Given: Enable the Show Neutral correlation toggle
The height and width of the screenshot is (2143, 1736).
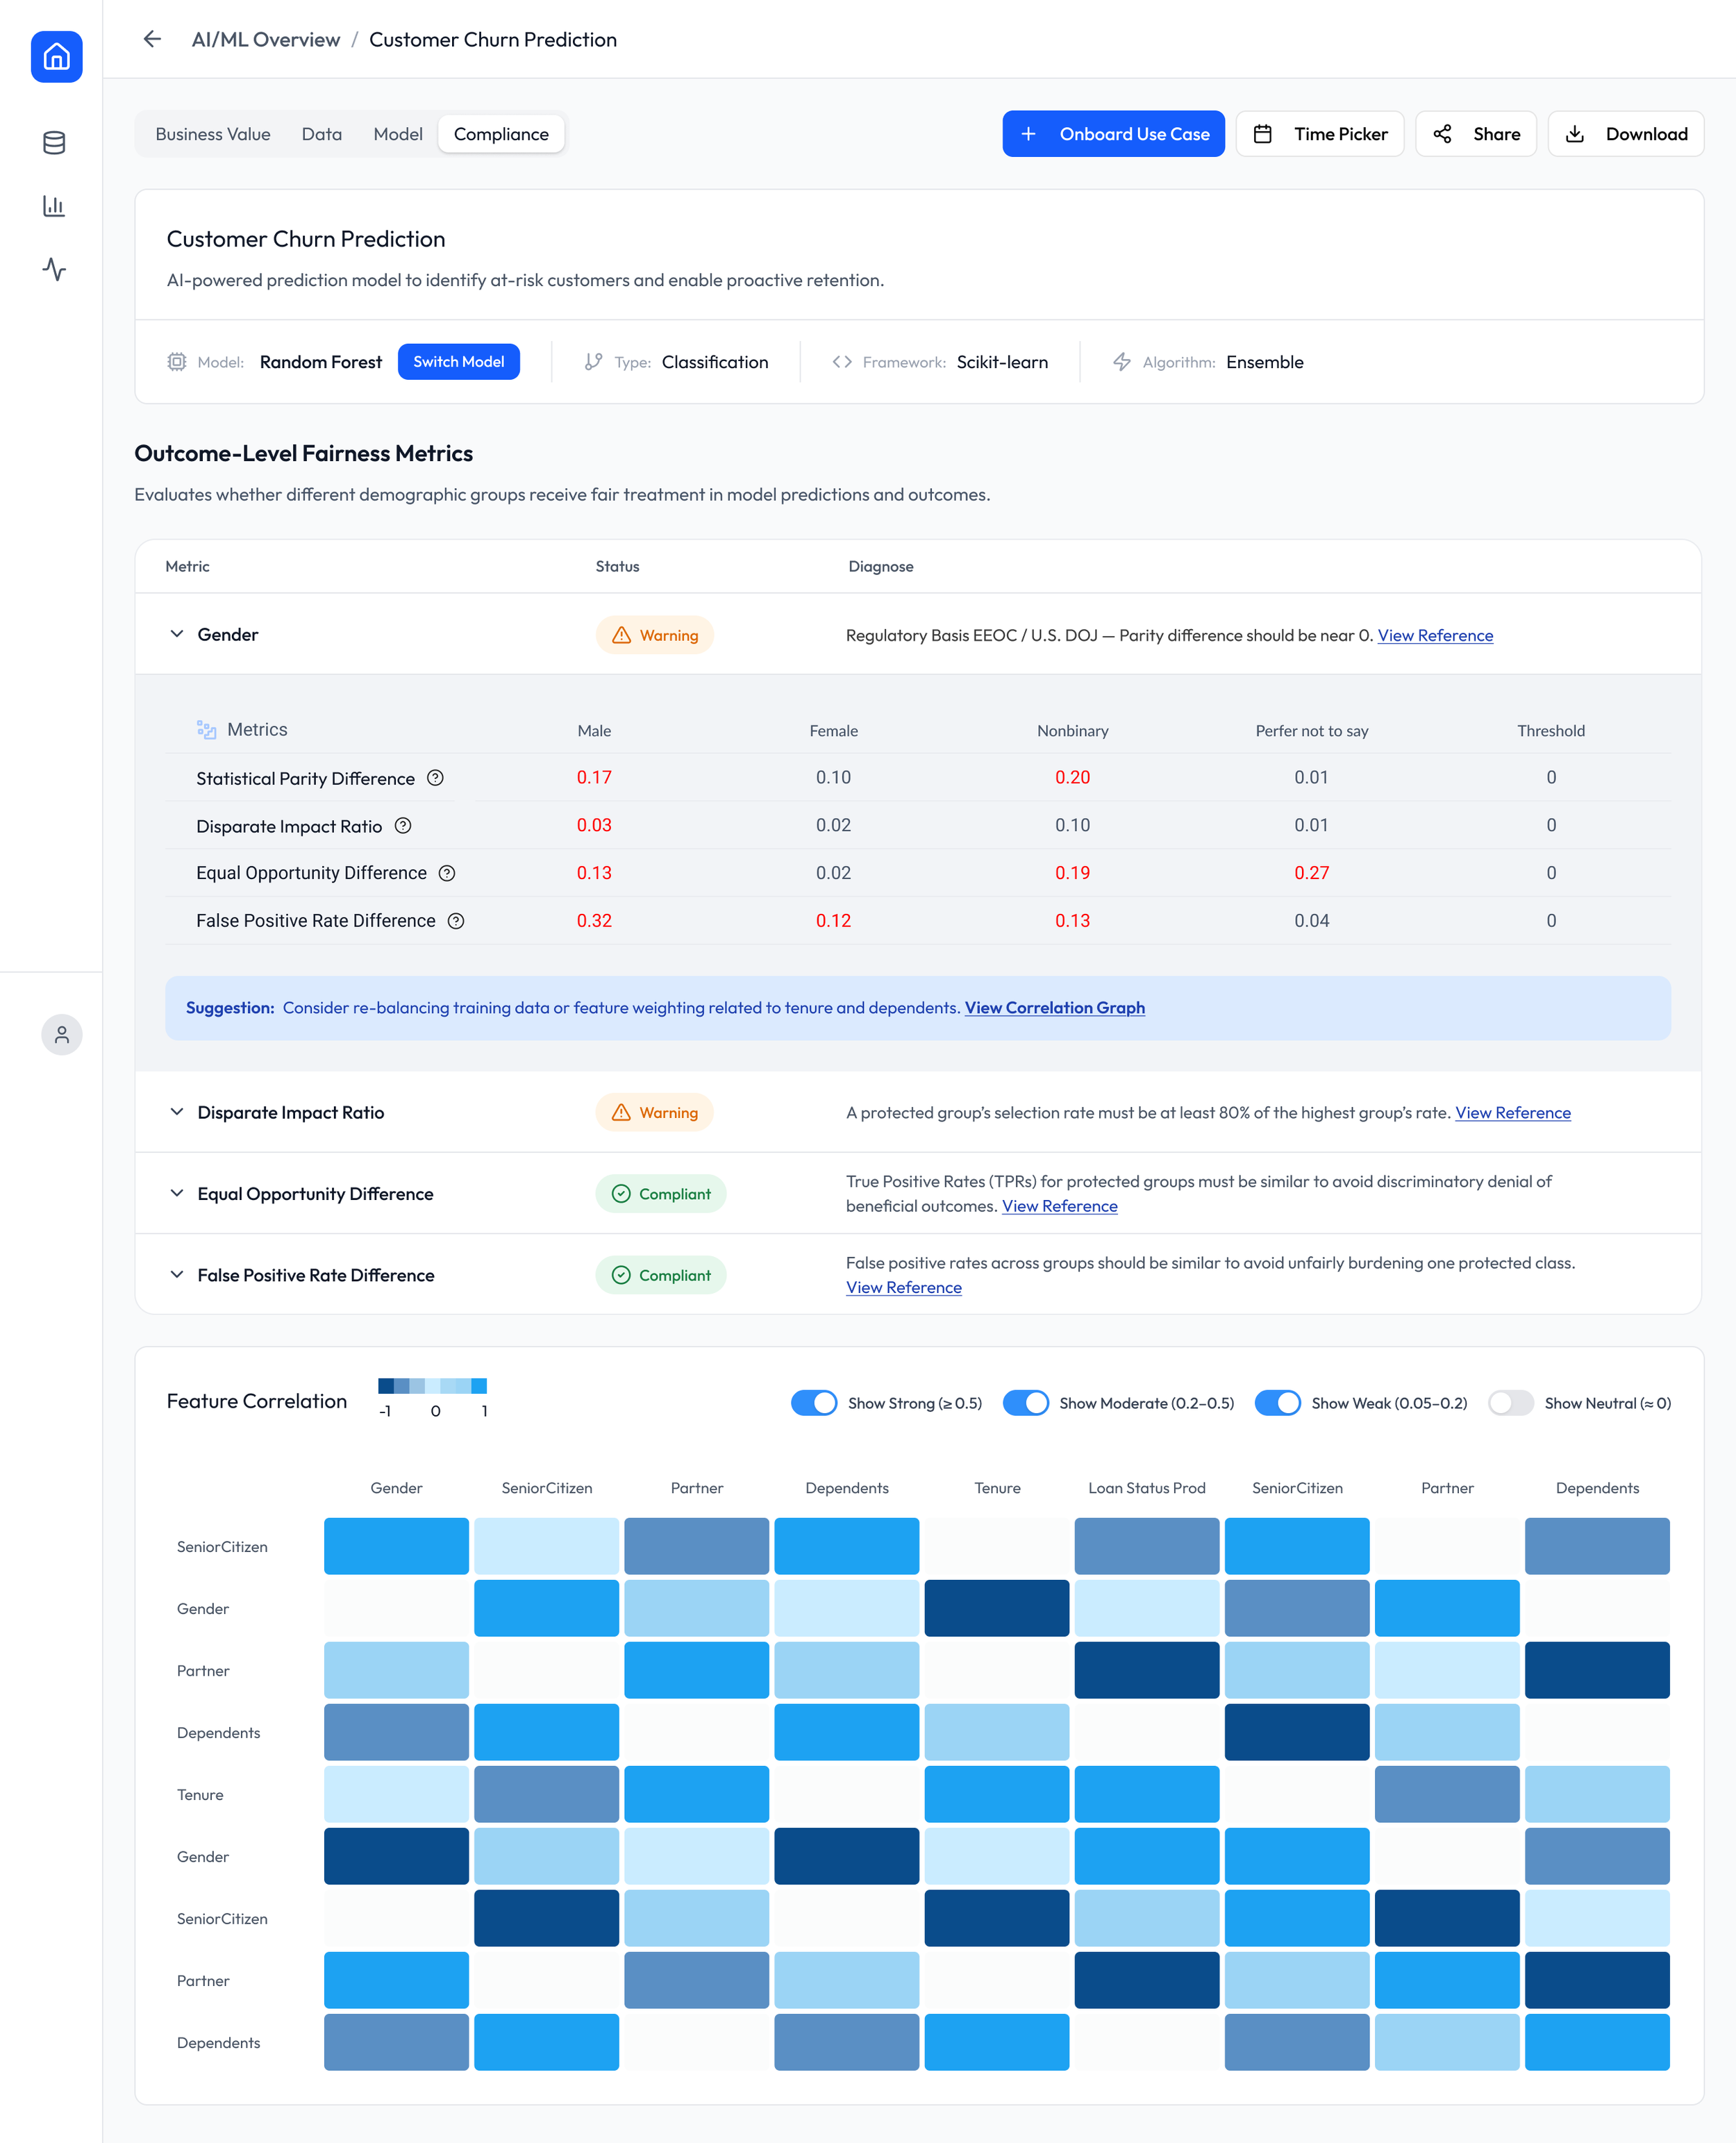Looking at the screenshot, I should tap(1510, 1403).
